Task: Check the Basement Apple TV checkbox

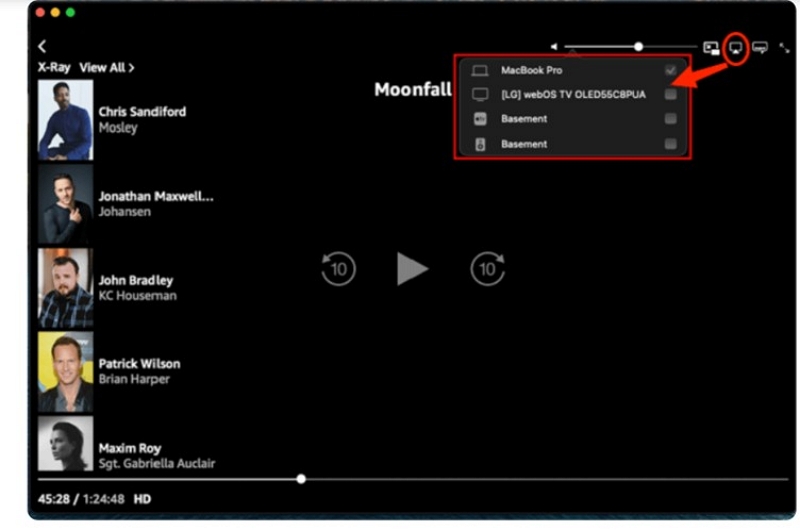Action: (x=670, y=119)
